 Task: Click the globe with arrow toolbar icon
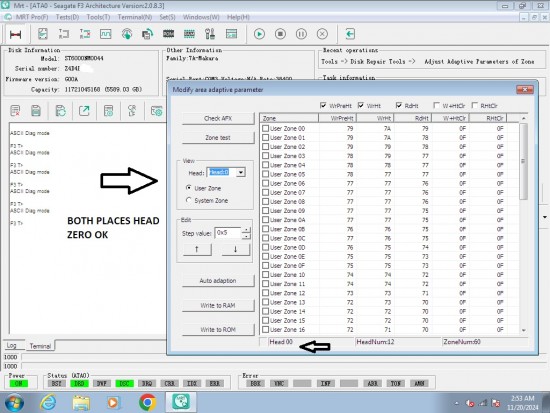(127, 34)
